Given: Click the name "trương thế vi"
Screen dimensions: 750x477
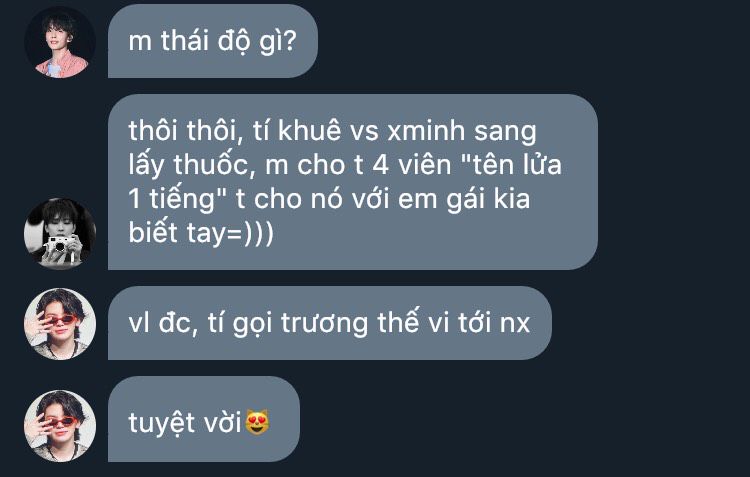Looking at the screenshot, I should click(x=365, y=323).
